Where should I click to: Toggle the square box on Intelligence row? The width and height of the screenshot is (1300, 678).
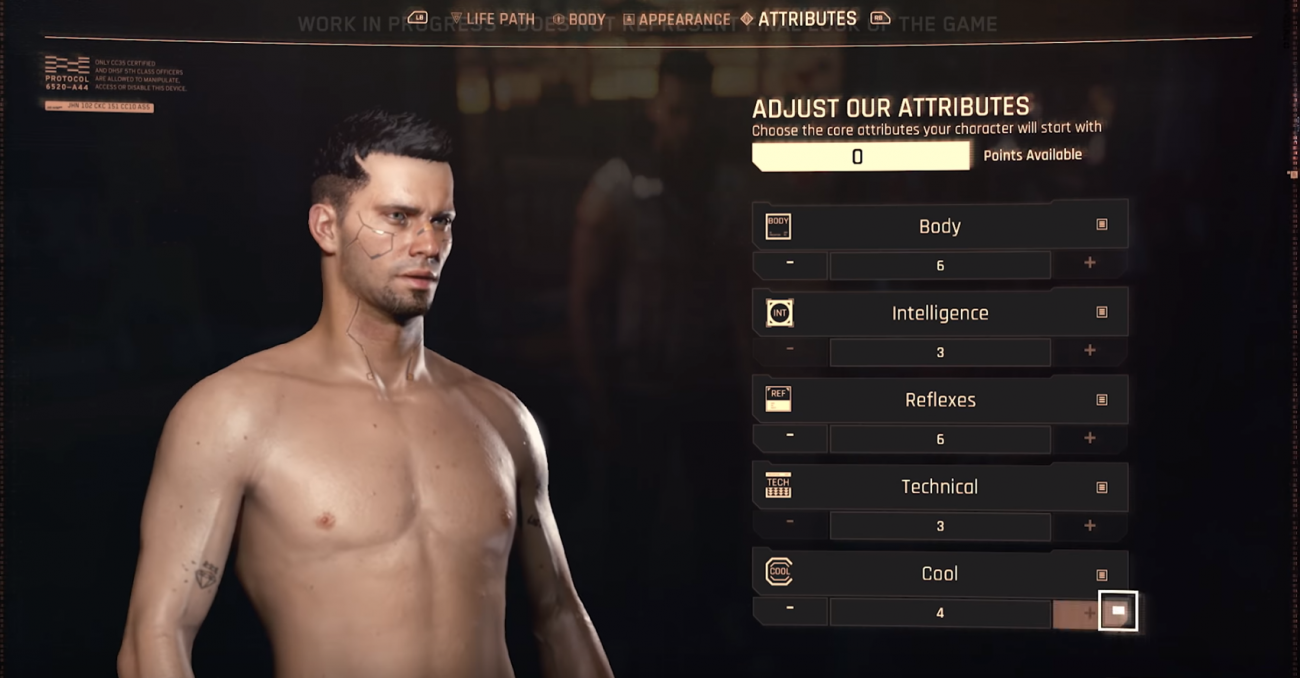point(1102,312)
